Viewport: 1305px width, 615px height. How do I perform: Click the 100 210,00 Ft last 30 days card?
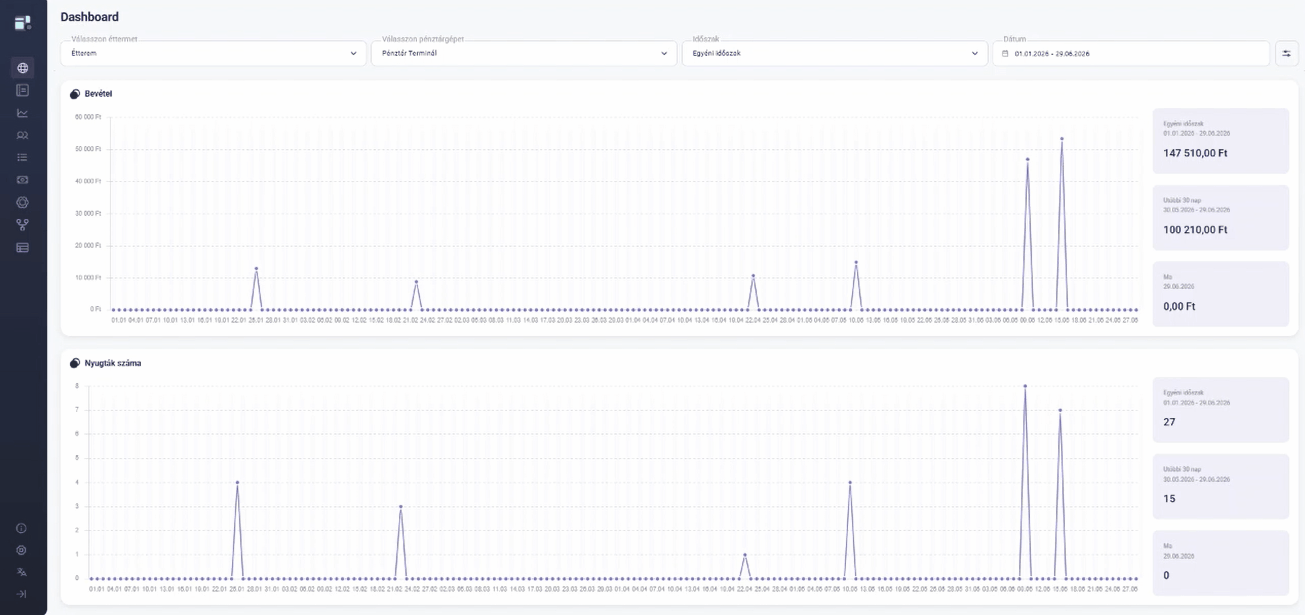tap(1221, 218)
